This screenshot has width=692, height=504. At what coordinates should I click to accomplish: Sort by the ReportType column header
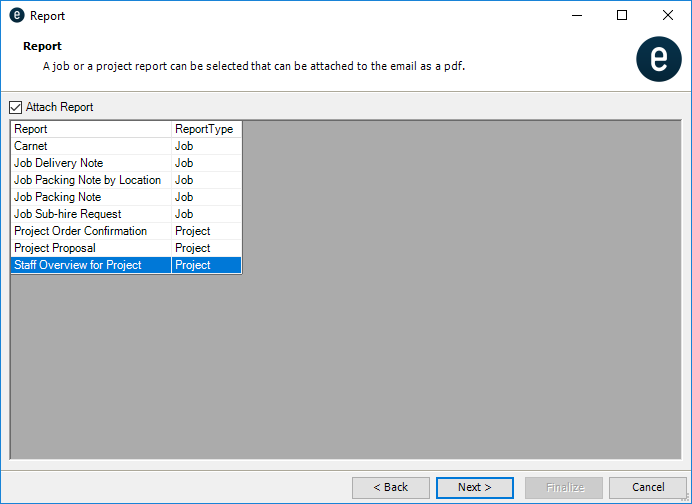point(205,129)
